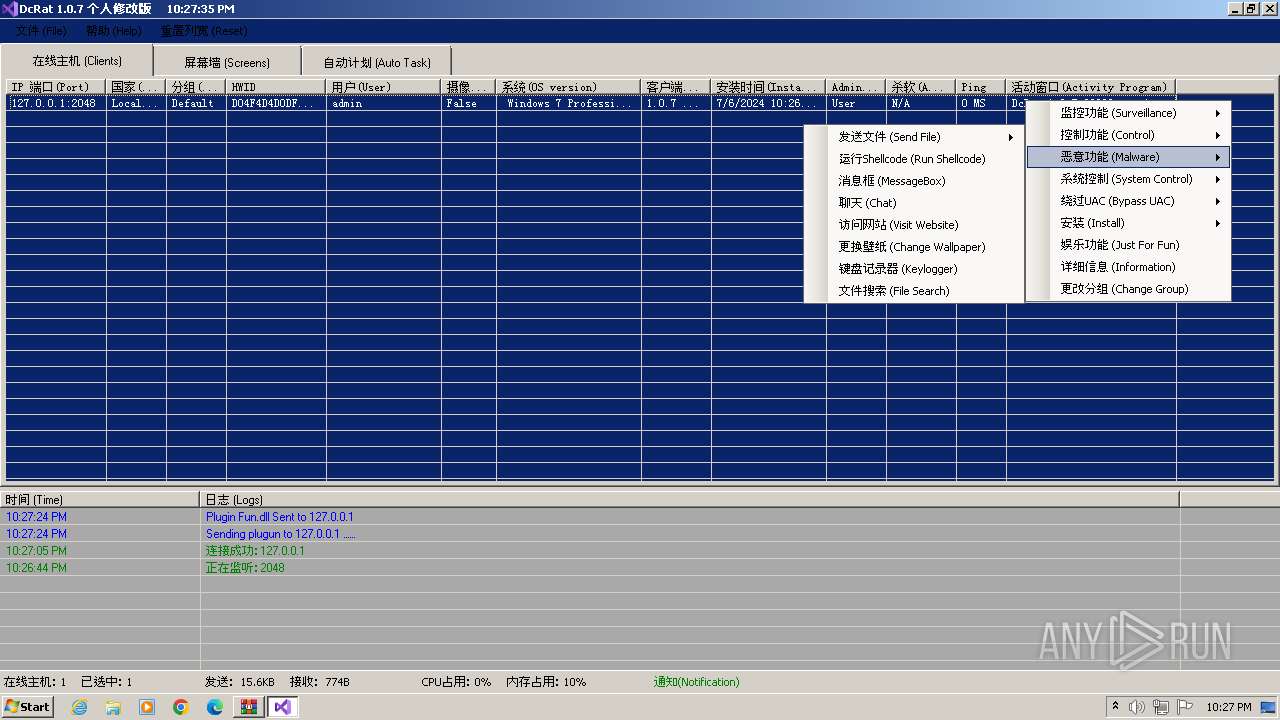Select the log entry at 10:26:44 PM

click(590, 568)
